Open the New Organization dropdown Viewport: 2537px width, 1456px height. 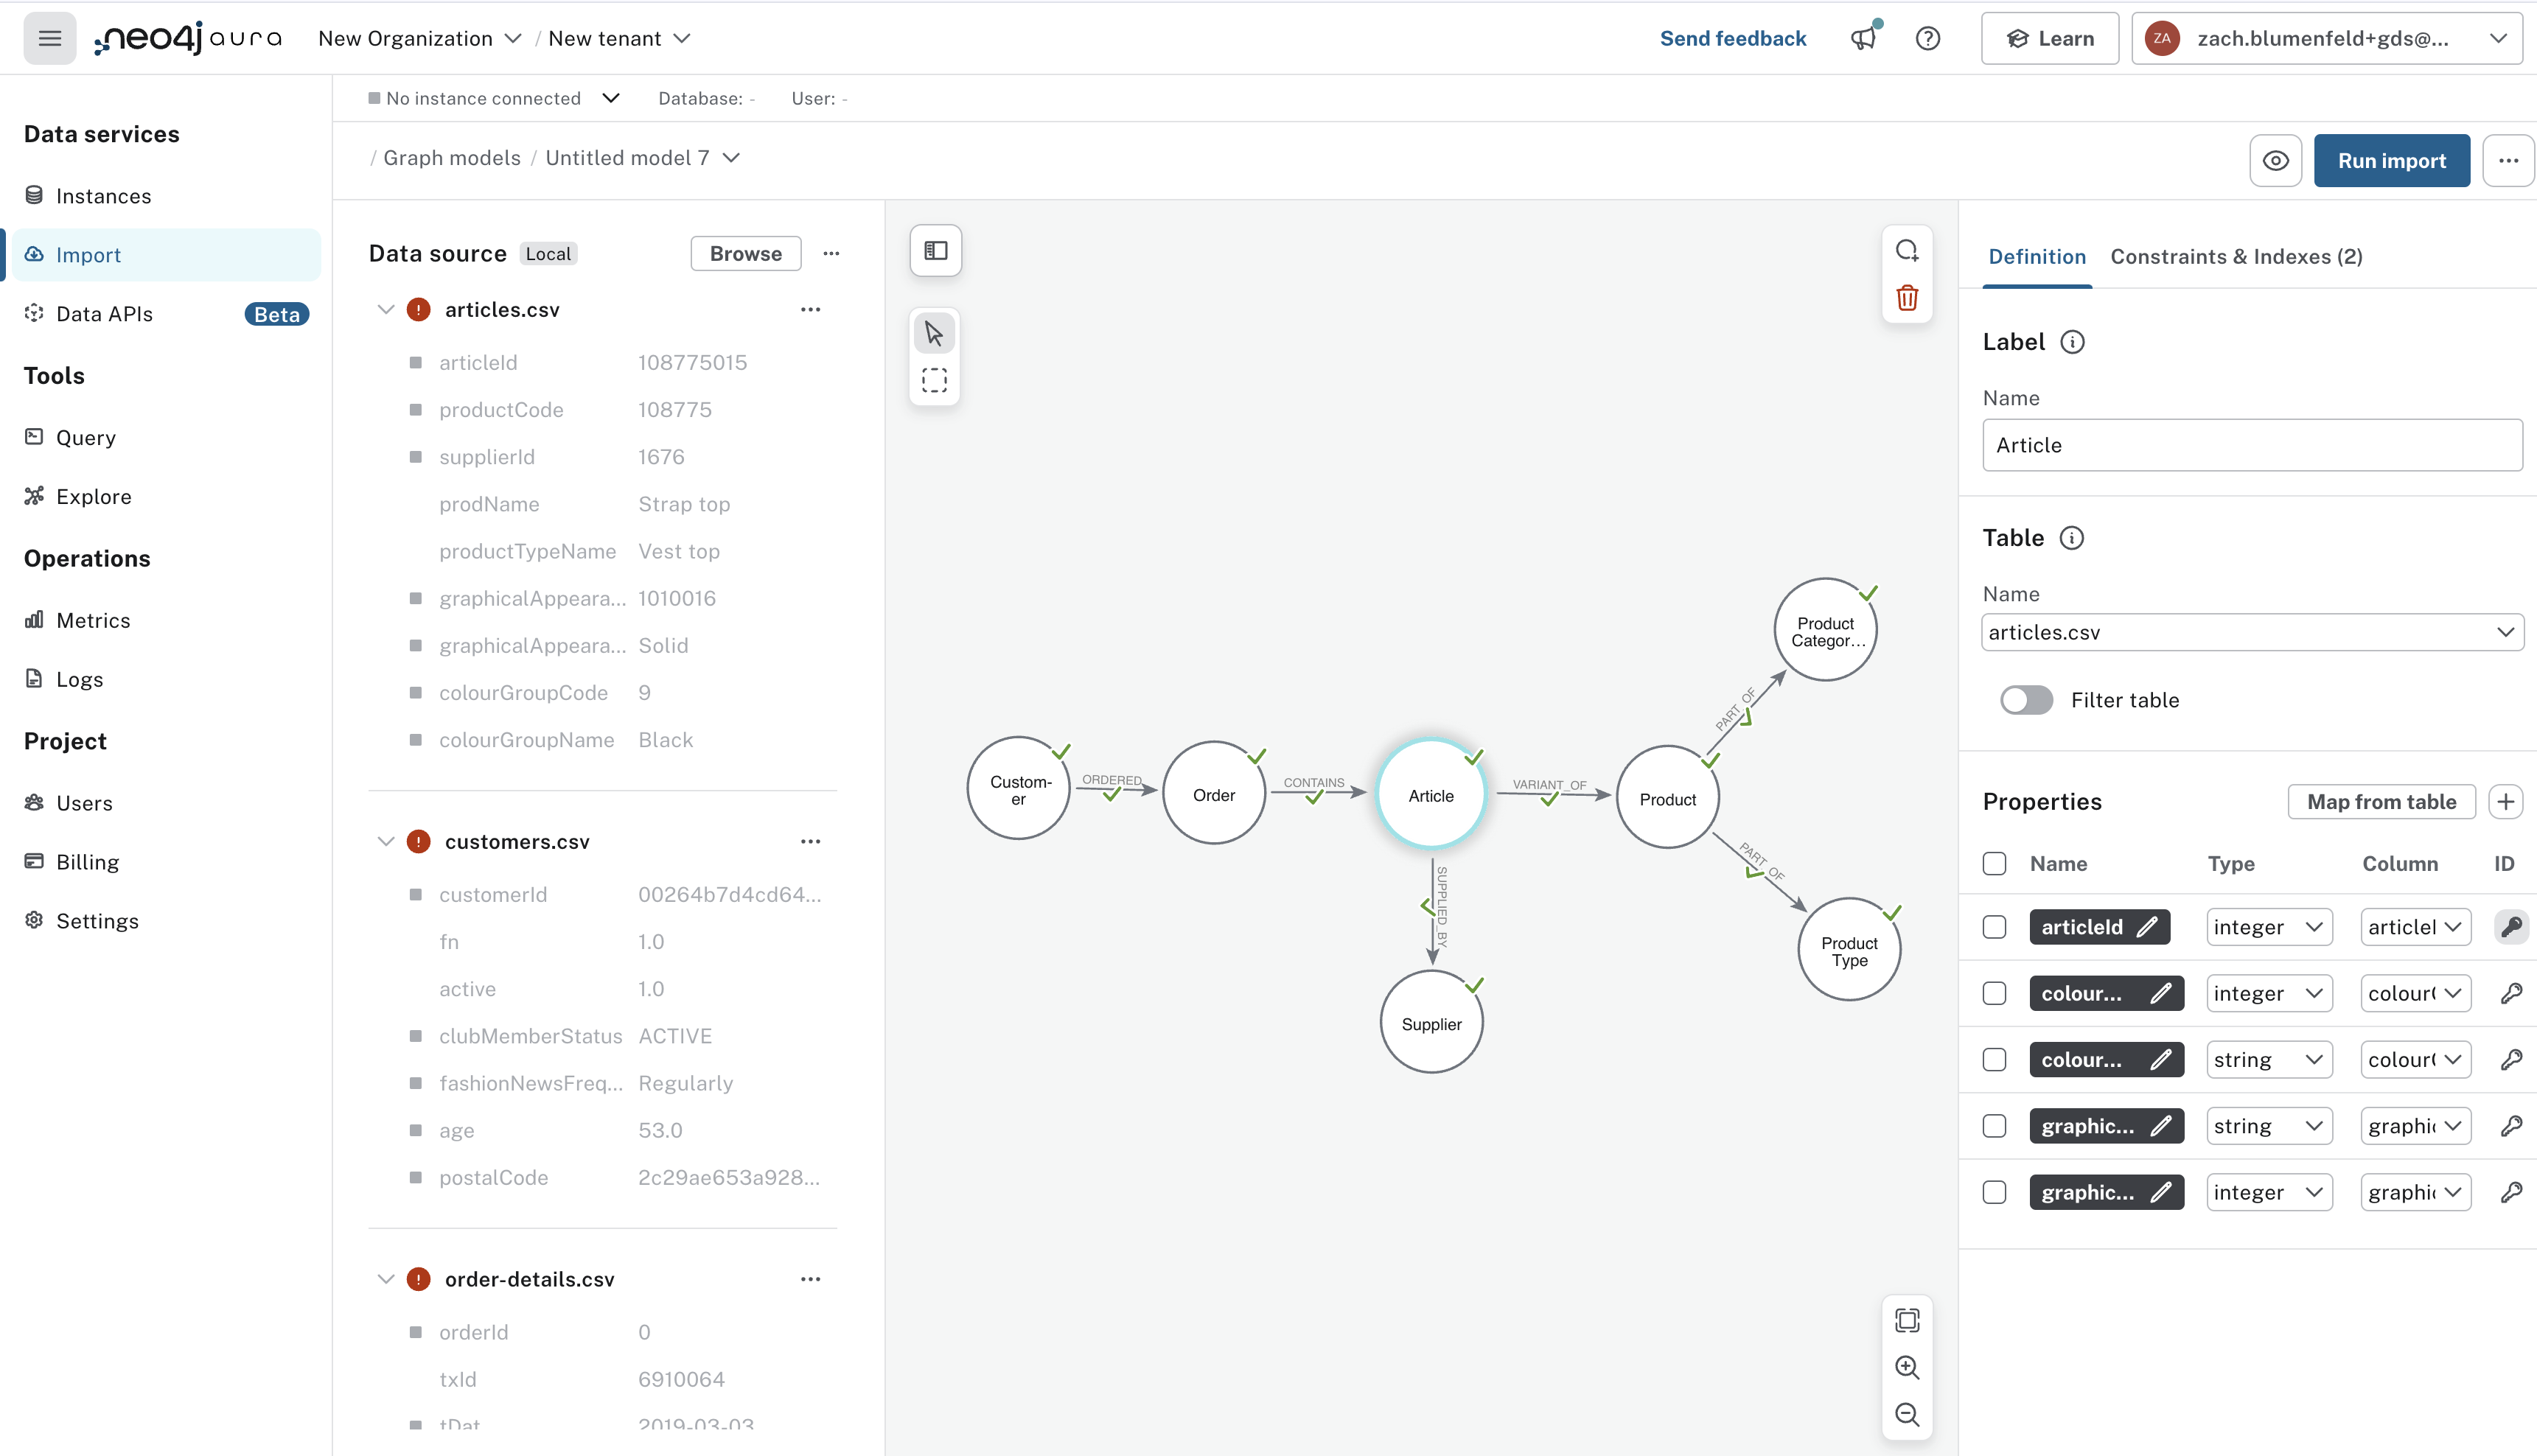tap(419, 38)
